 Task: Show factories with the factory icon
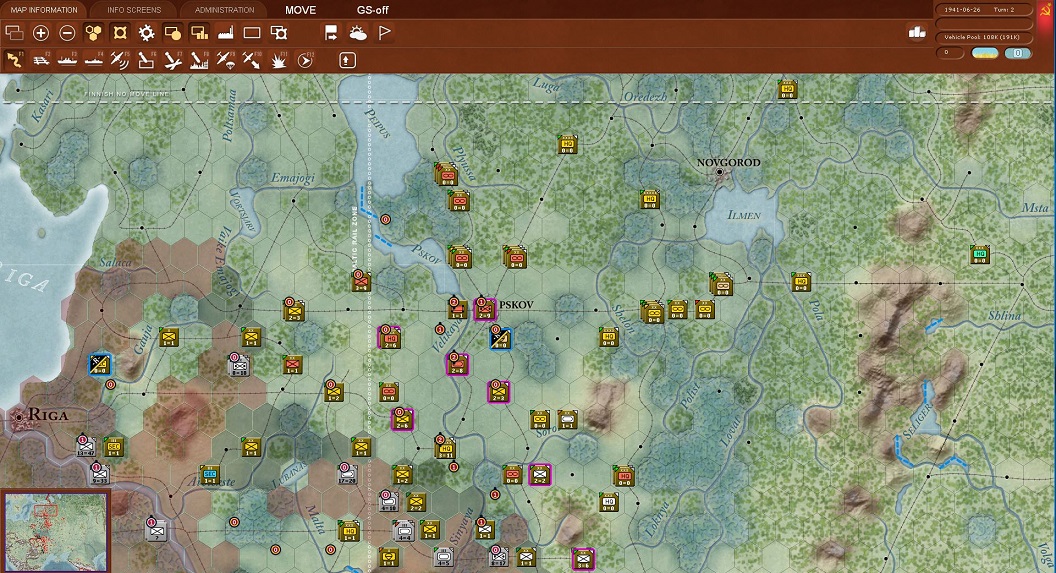coord(226,32)
